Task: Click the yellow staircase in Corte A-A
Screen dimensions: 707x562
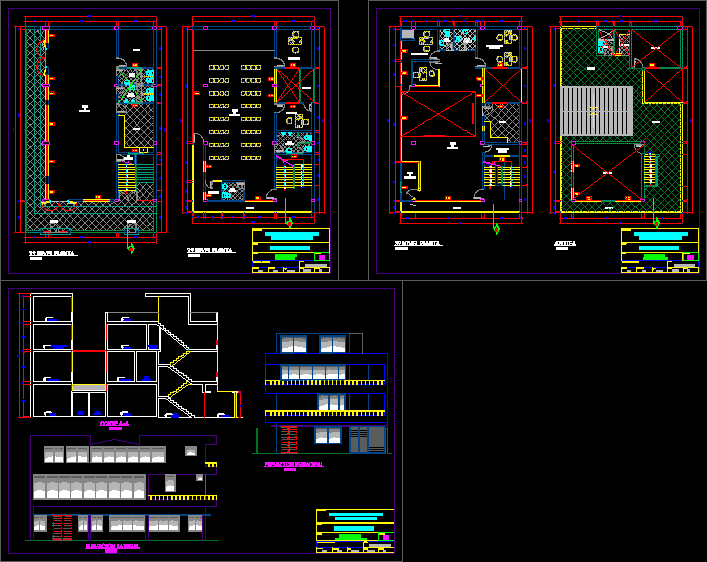Action: (x=178, y=375)
